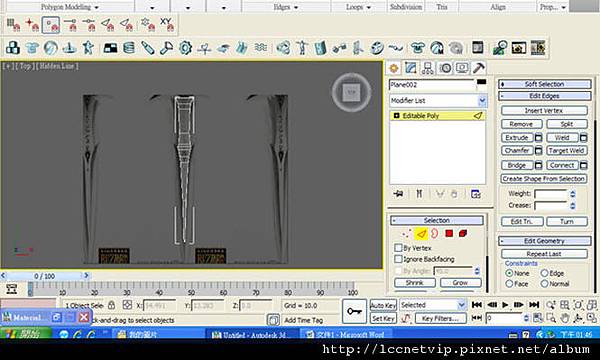Open the Utilities hammer tab

pos(479,68)
